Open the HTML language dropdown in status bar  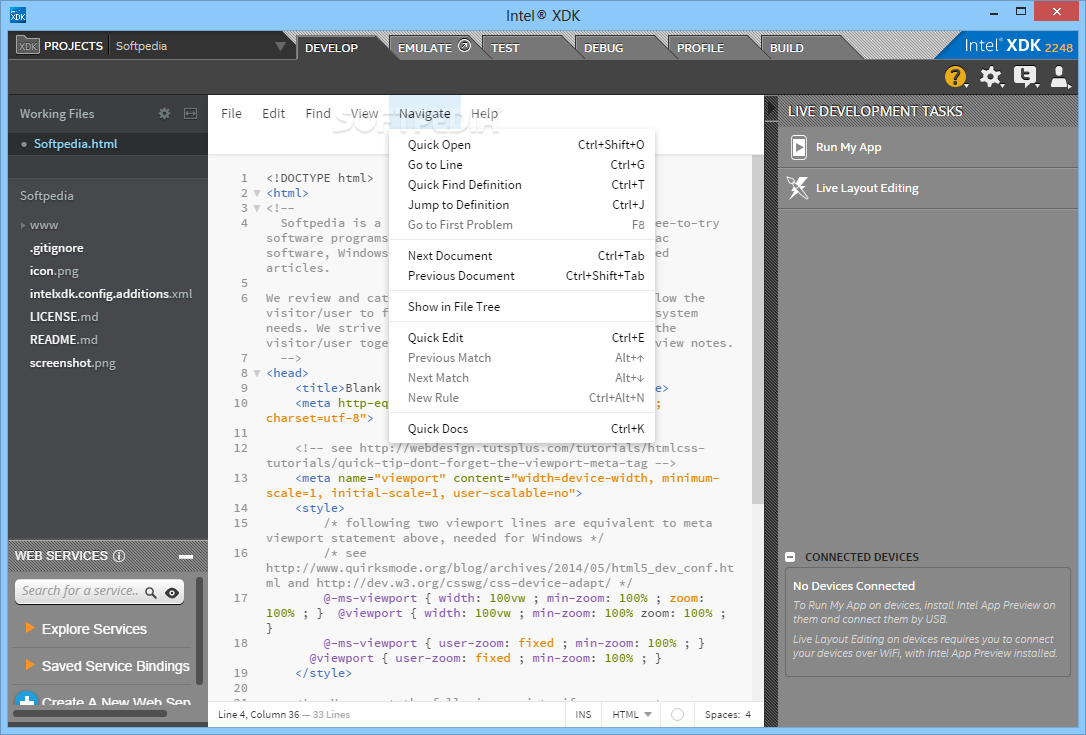coord(632,715)
